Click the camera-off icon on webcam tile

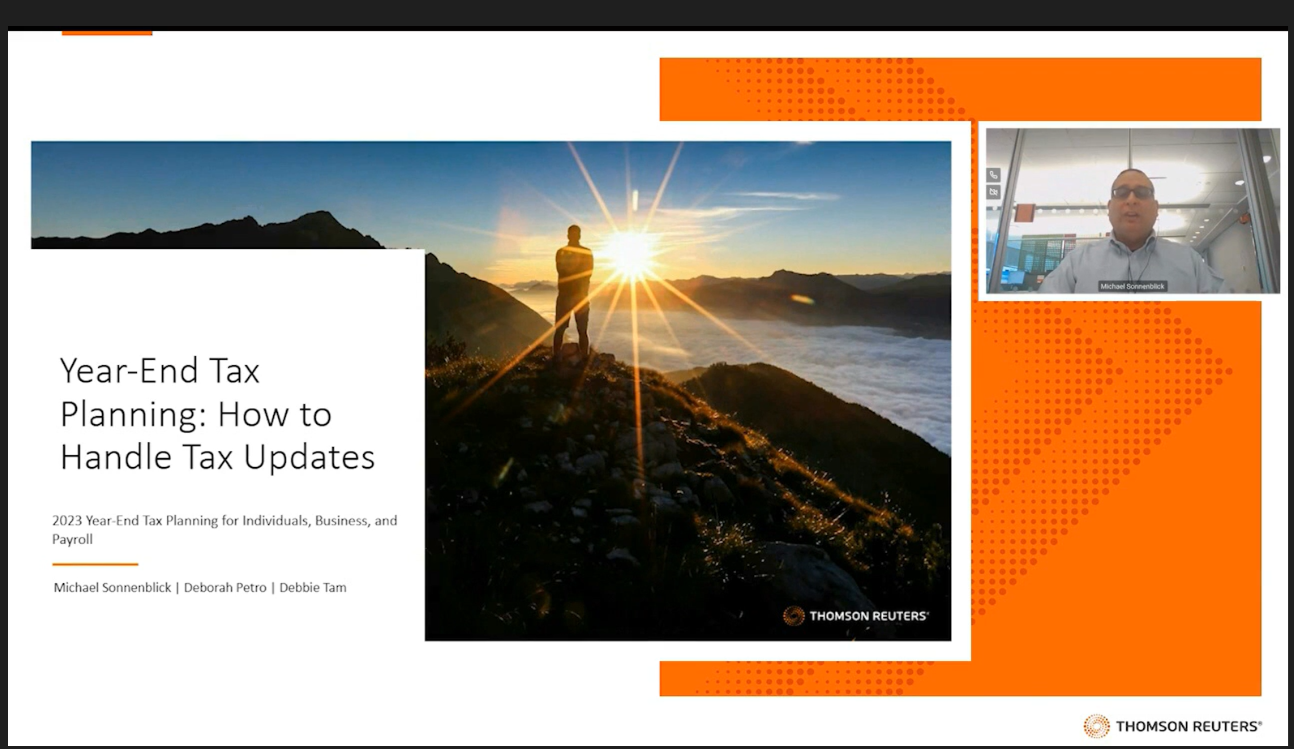click(x=993, y=192)
